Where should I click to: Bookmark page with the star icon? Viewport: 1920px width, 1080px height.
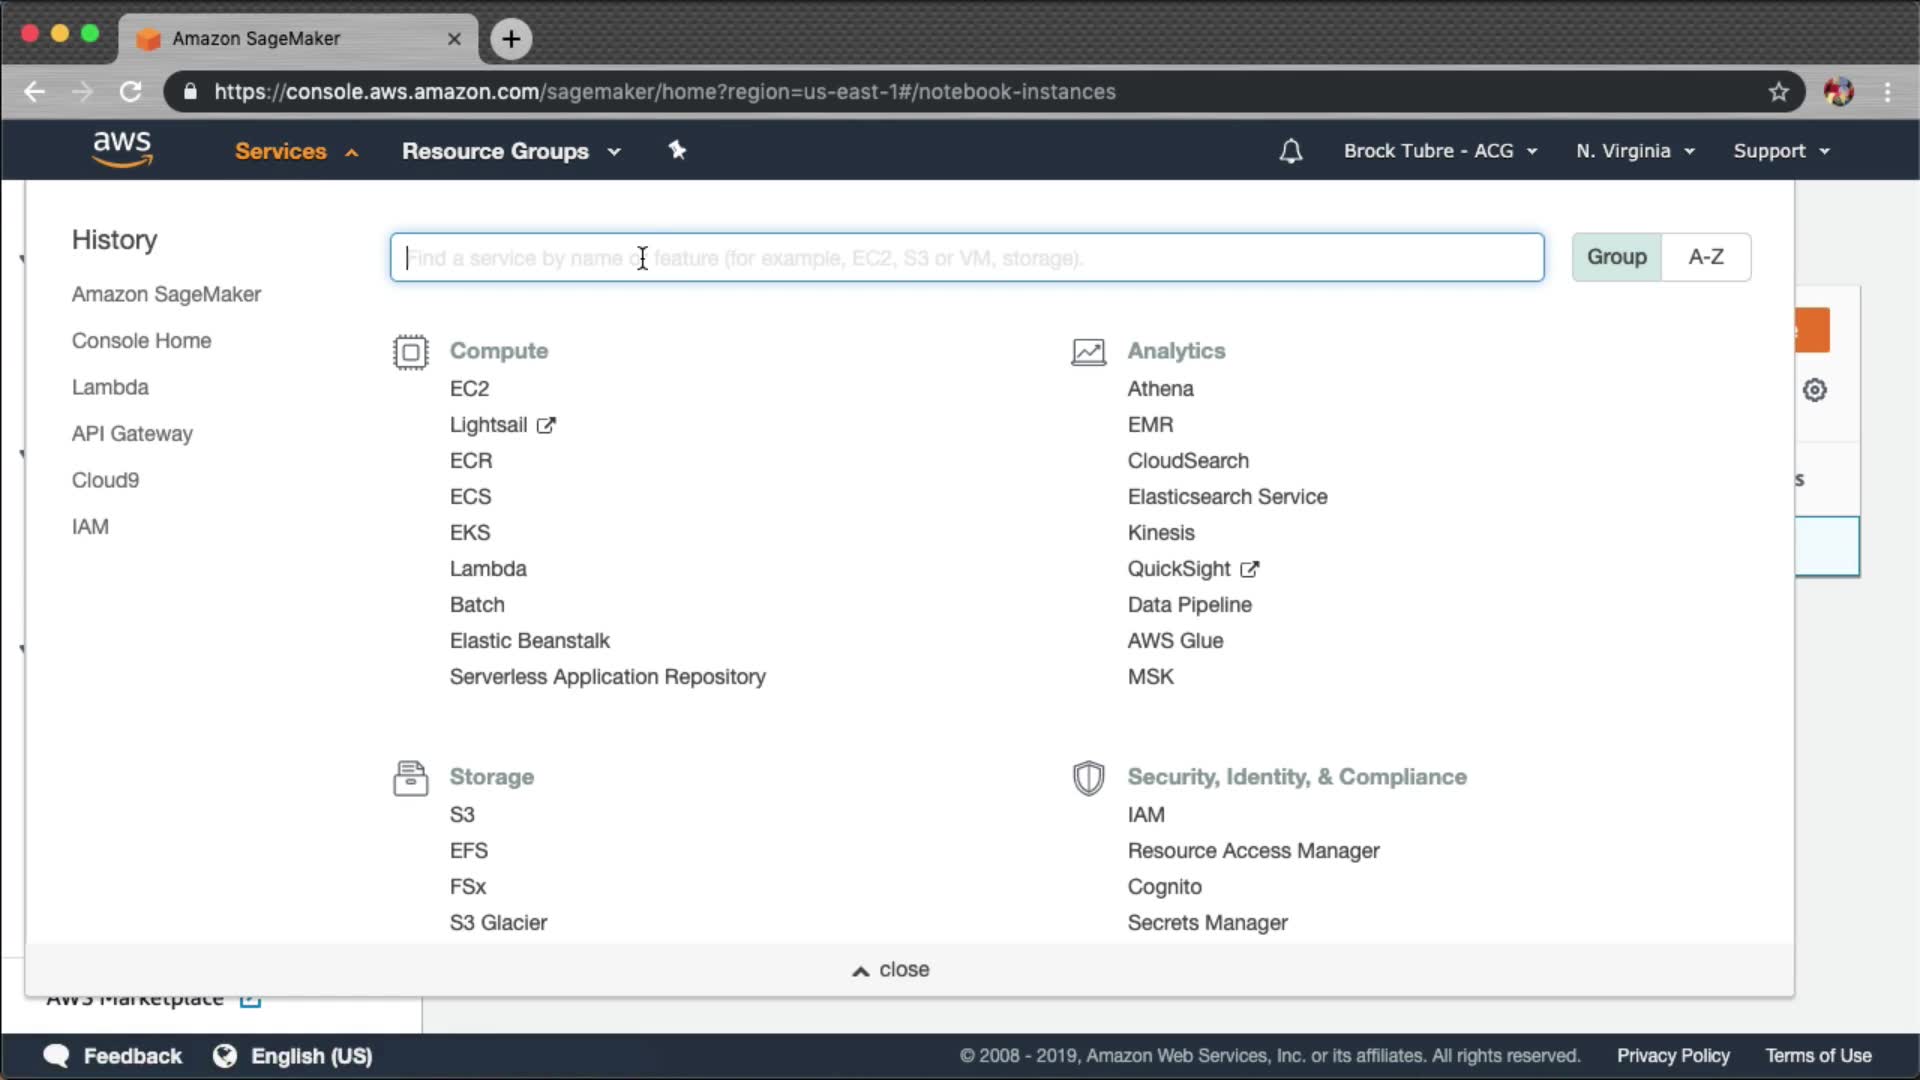1778,92
